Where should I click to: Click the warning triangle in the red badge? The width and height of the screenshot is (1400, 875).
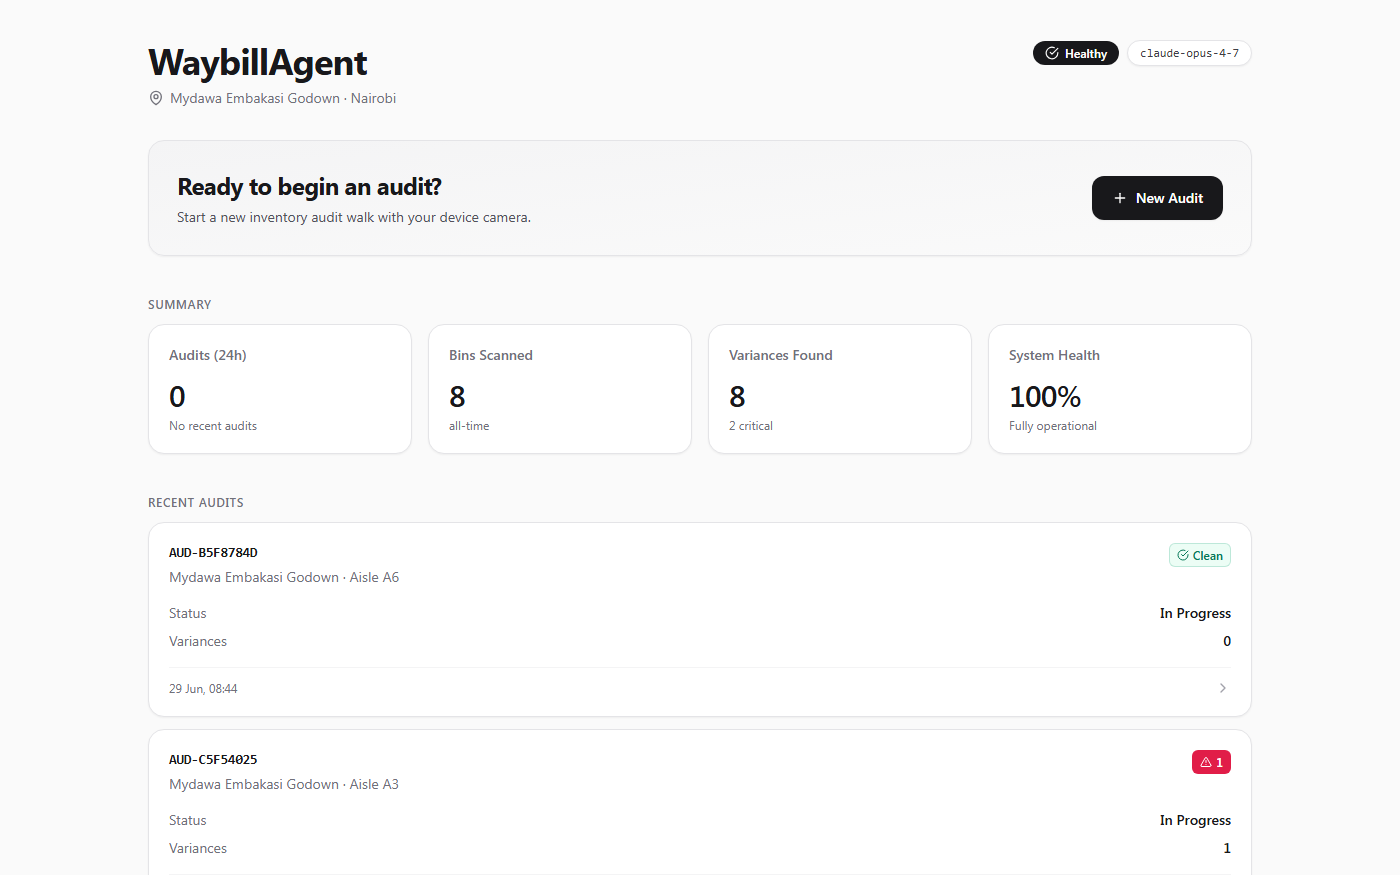tap(1206, 762)
